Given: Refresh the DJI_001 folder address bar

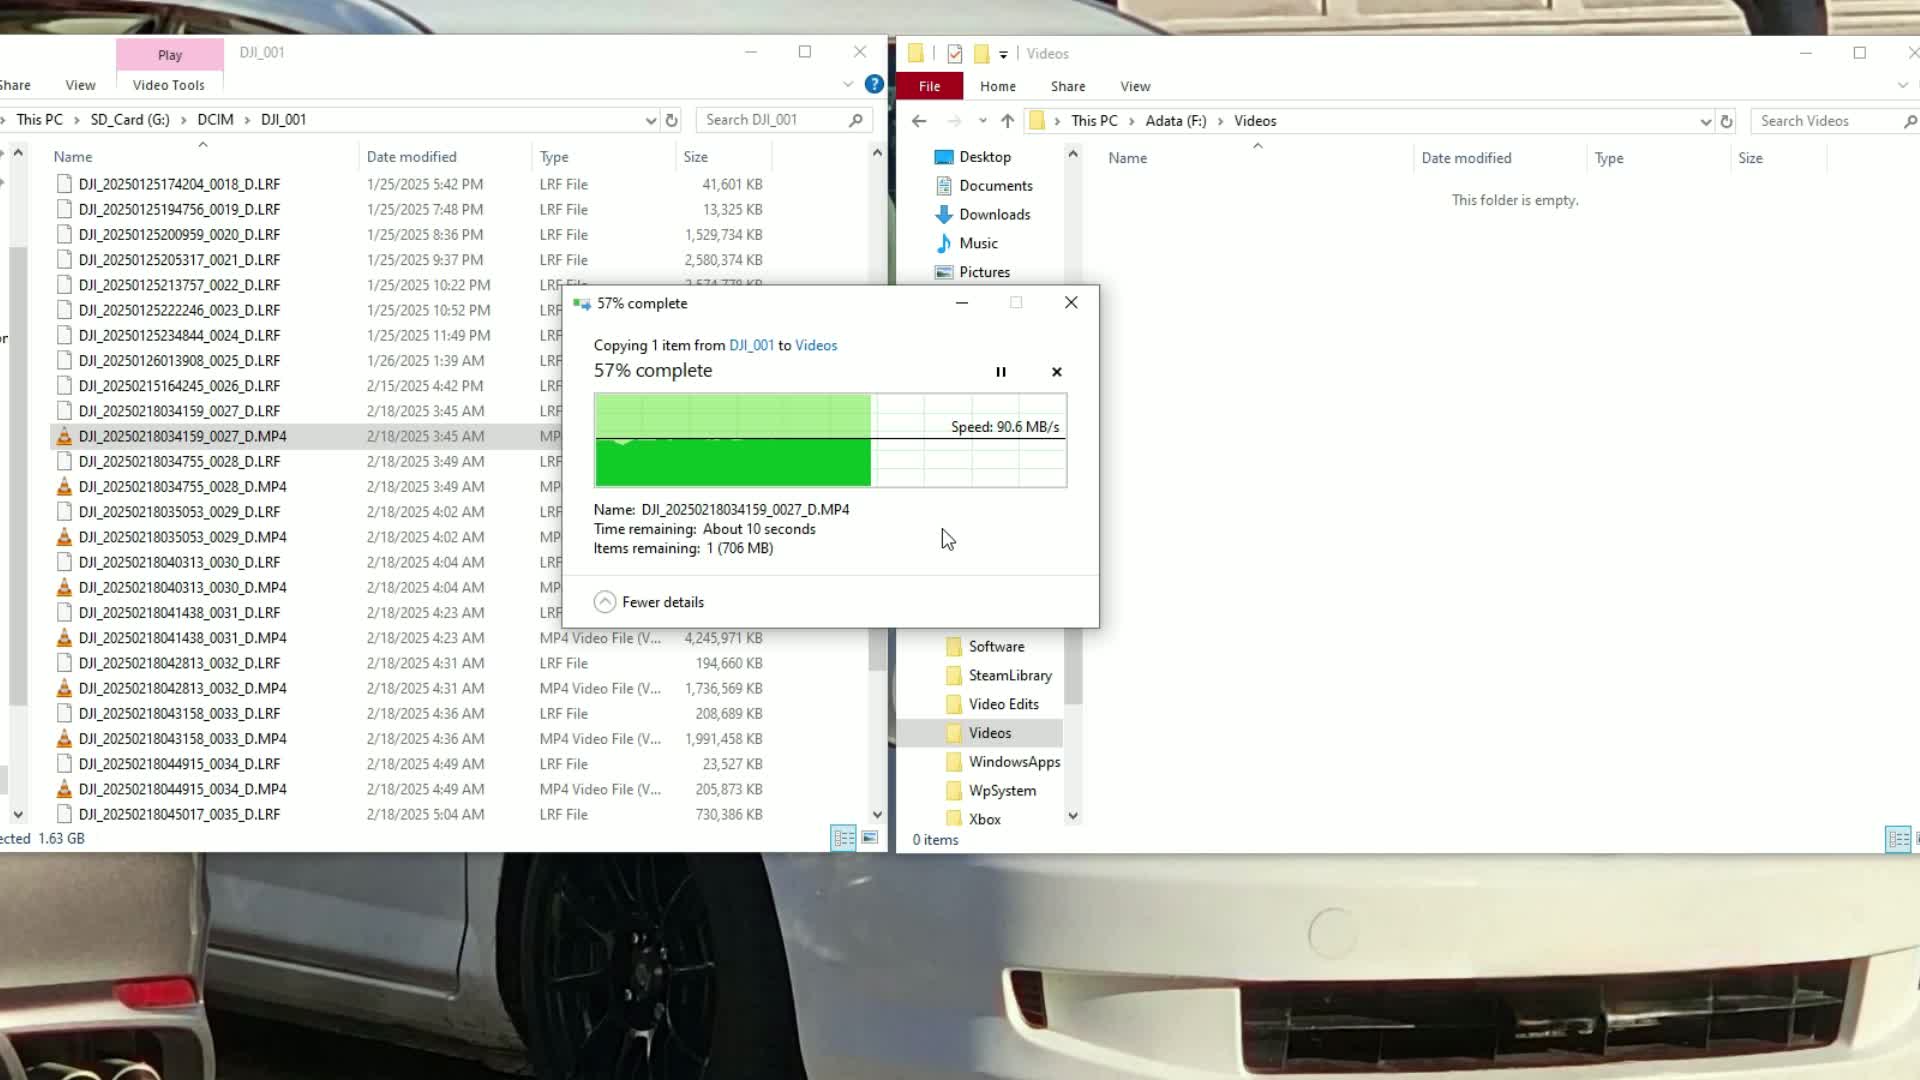Looking at the screenshot, I should tap(672, 120).
